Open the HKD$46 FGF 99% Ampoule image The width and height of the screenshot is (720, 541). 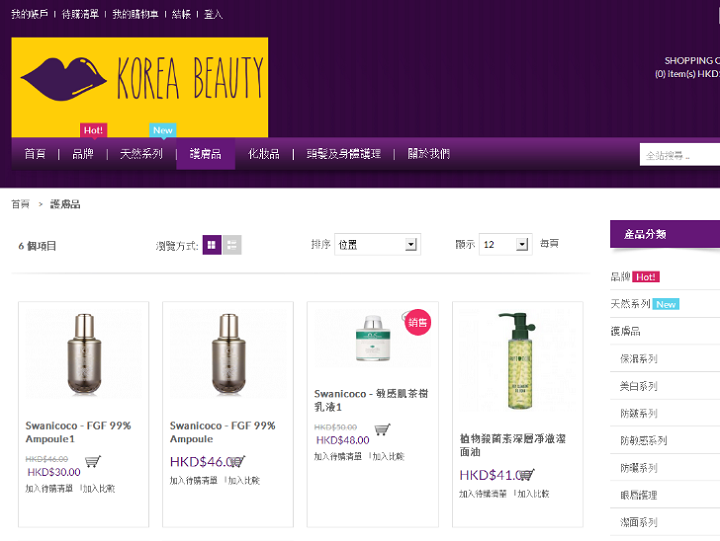click(228, 353)
